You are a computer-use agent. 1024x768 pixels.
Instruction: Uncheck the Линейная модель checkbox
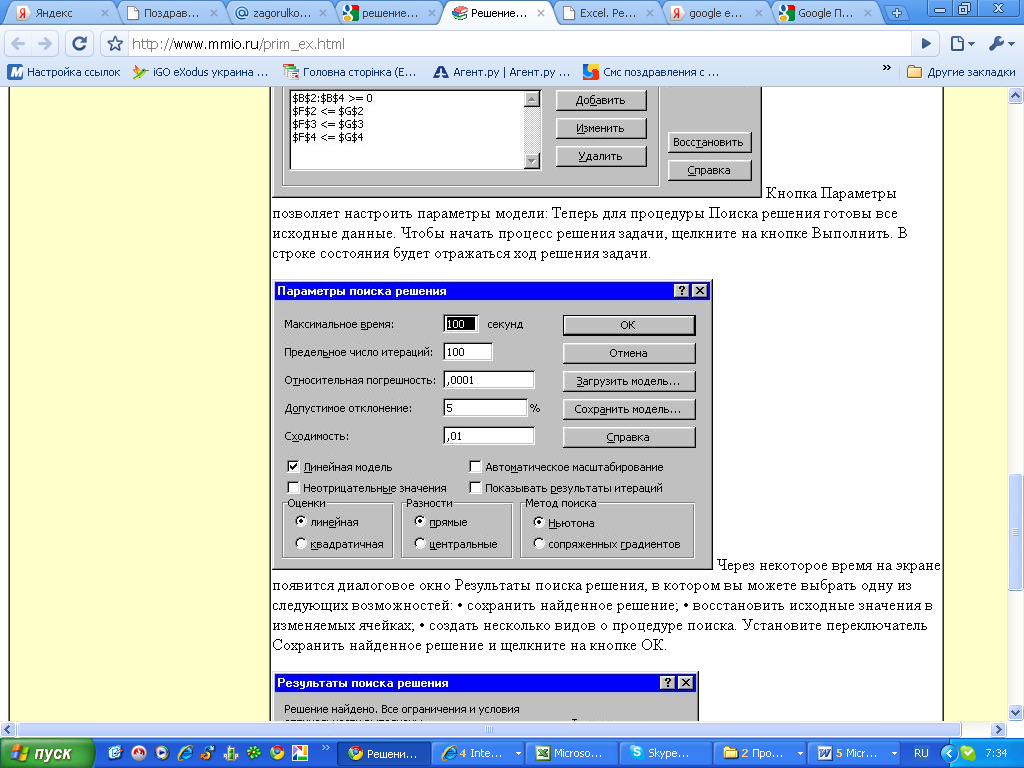pos(293,466)
